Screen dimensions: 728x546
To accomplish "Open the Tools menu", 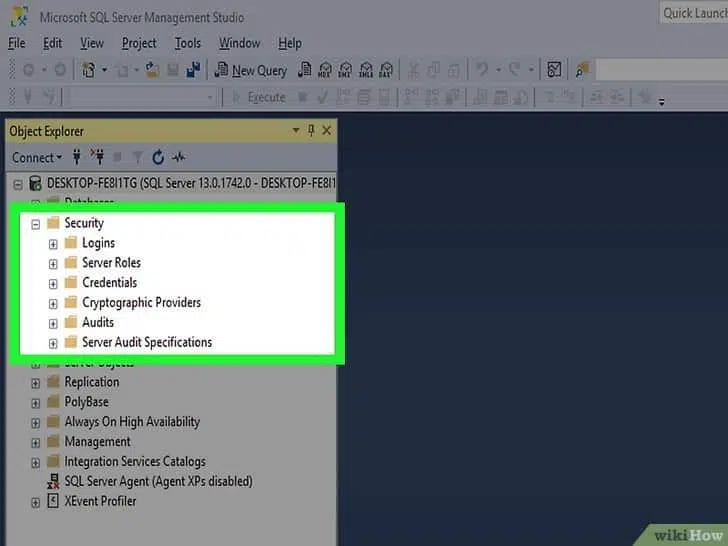I will [187, 43].
